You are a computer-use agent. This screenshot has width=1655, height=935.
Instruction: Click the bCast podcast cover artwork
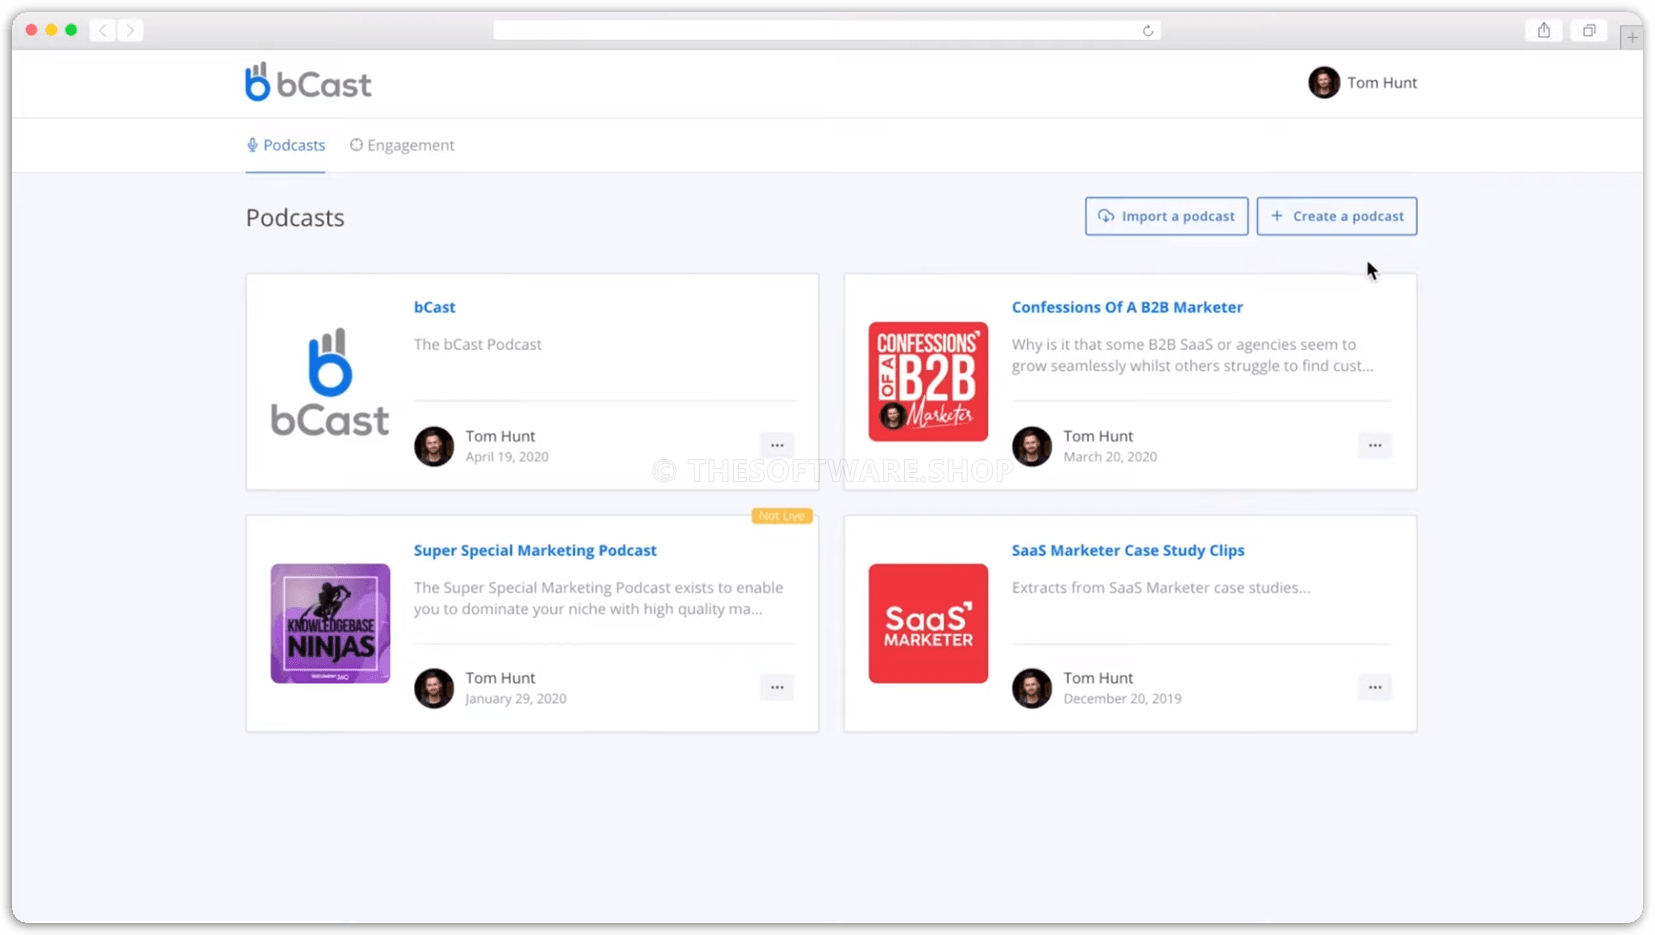coord(330,381)
